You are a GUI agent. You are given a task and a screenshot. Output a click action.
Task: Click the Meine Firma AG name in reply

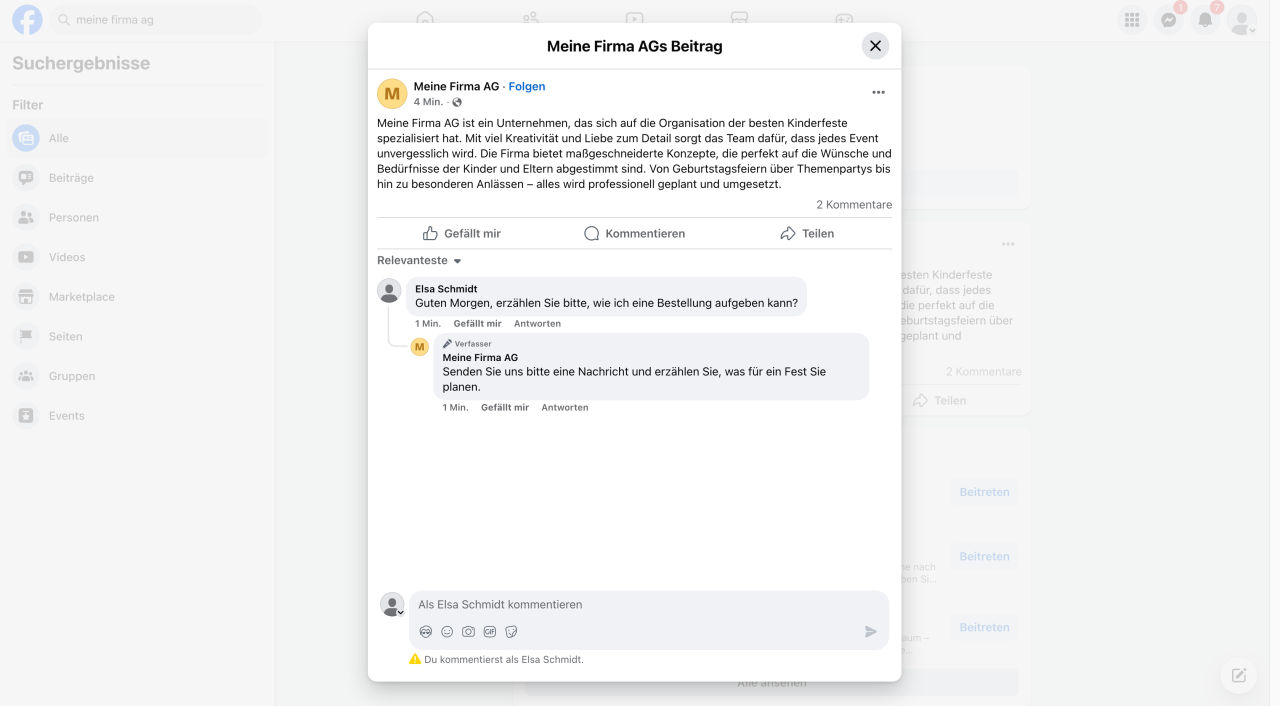pos(480,358)
